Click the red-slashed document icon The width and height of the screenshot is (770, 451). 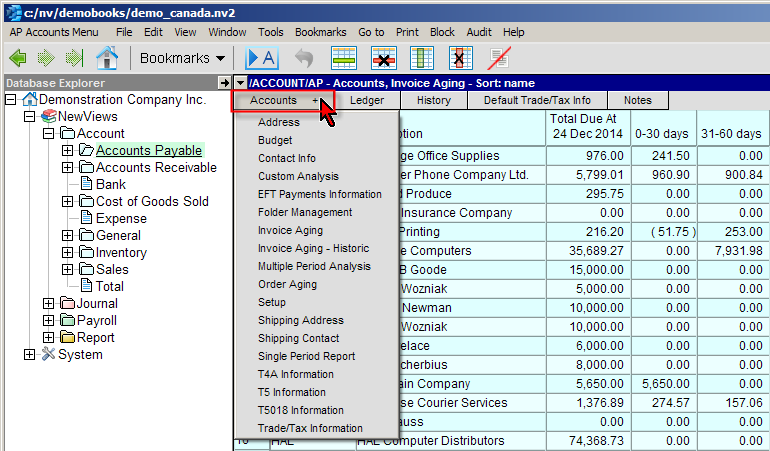499,58
